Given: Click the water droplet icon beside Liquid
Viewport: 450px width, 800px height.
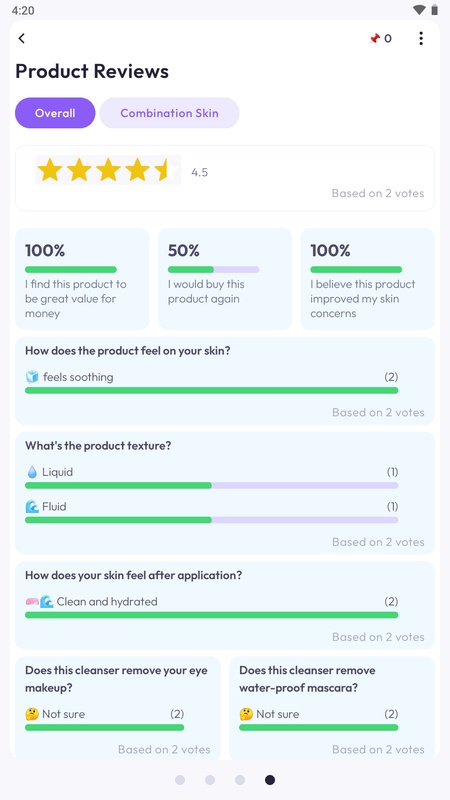Looking at the screenshot, I should coord(32,472).
